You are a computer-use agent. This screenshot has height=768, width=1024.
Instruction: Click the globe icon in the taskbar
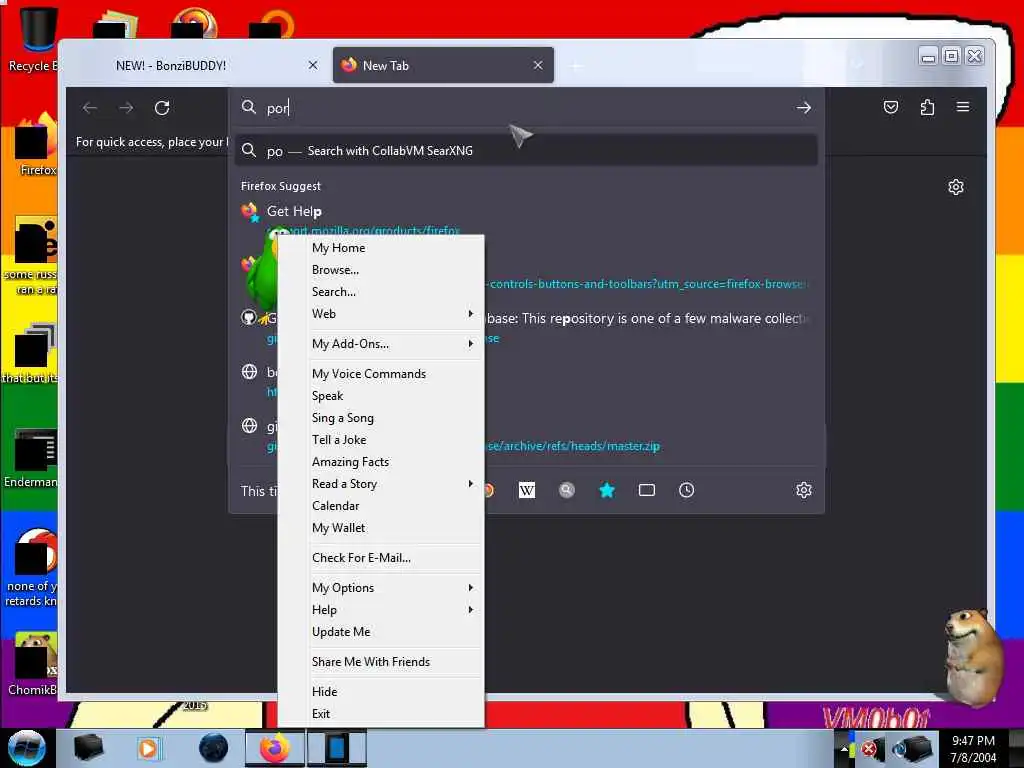[214, 748]
